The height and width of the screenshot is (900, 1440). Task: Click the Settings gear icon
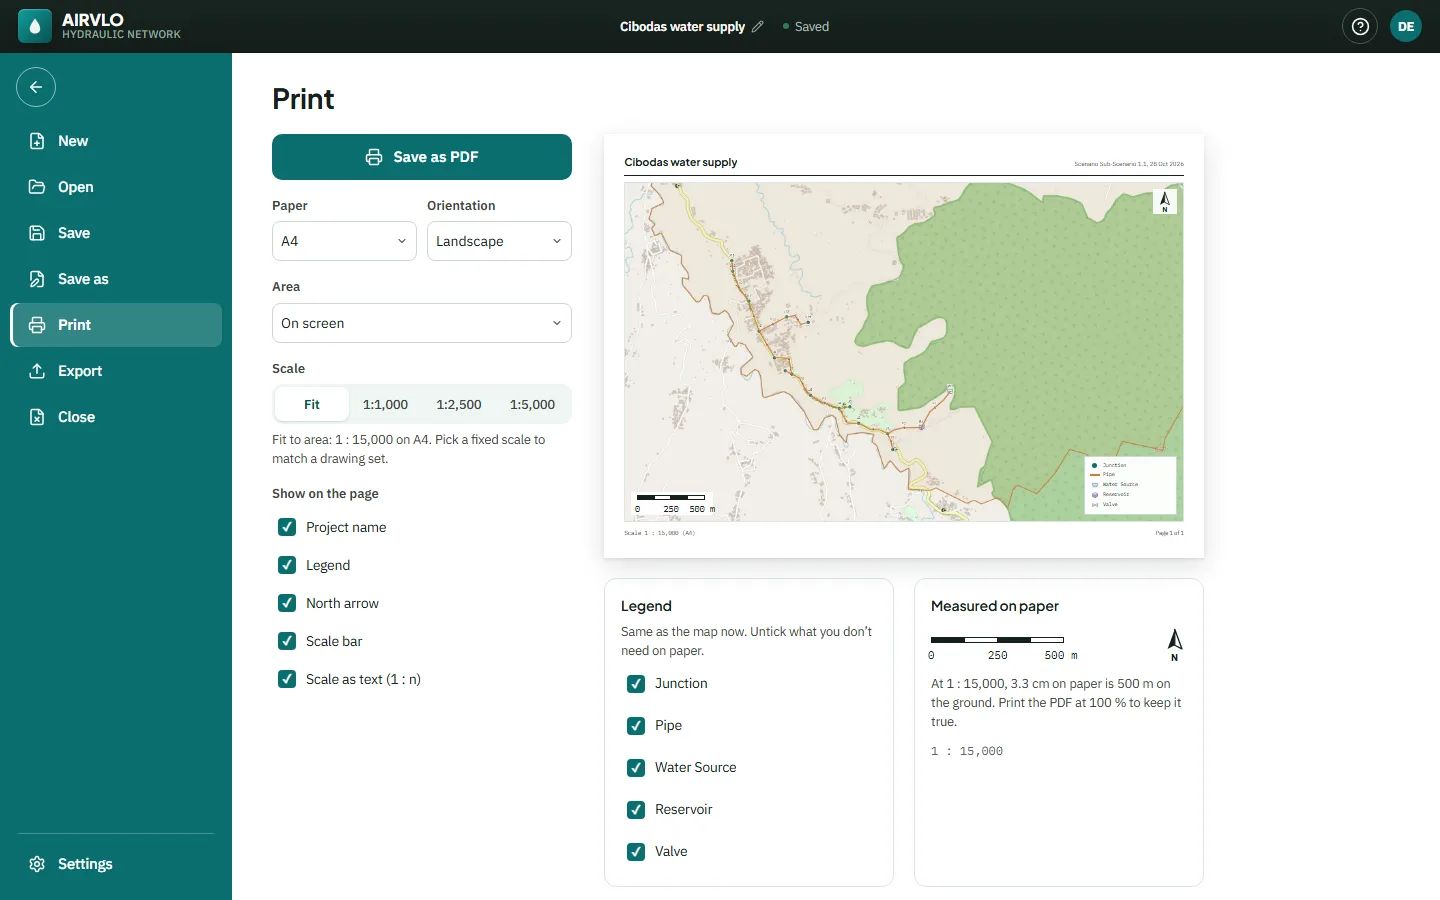tap(37, 864)
